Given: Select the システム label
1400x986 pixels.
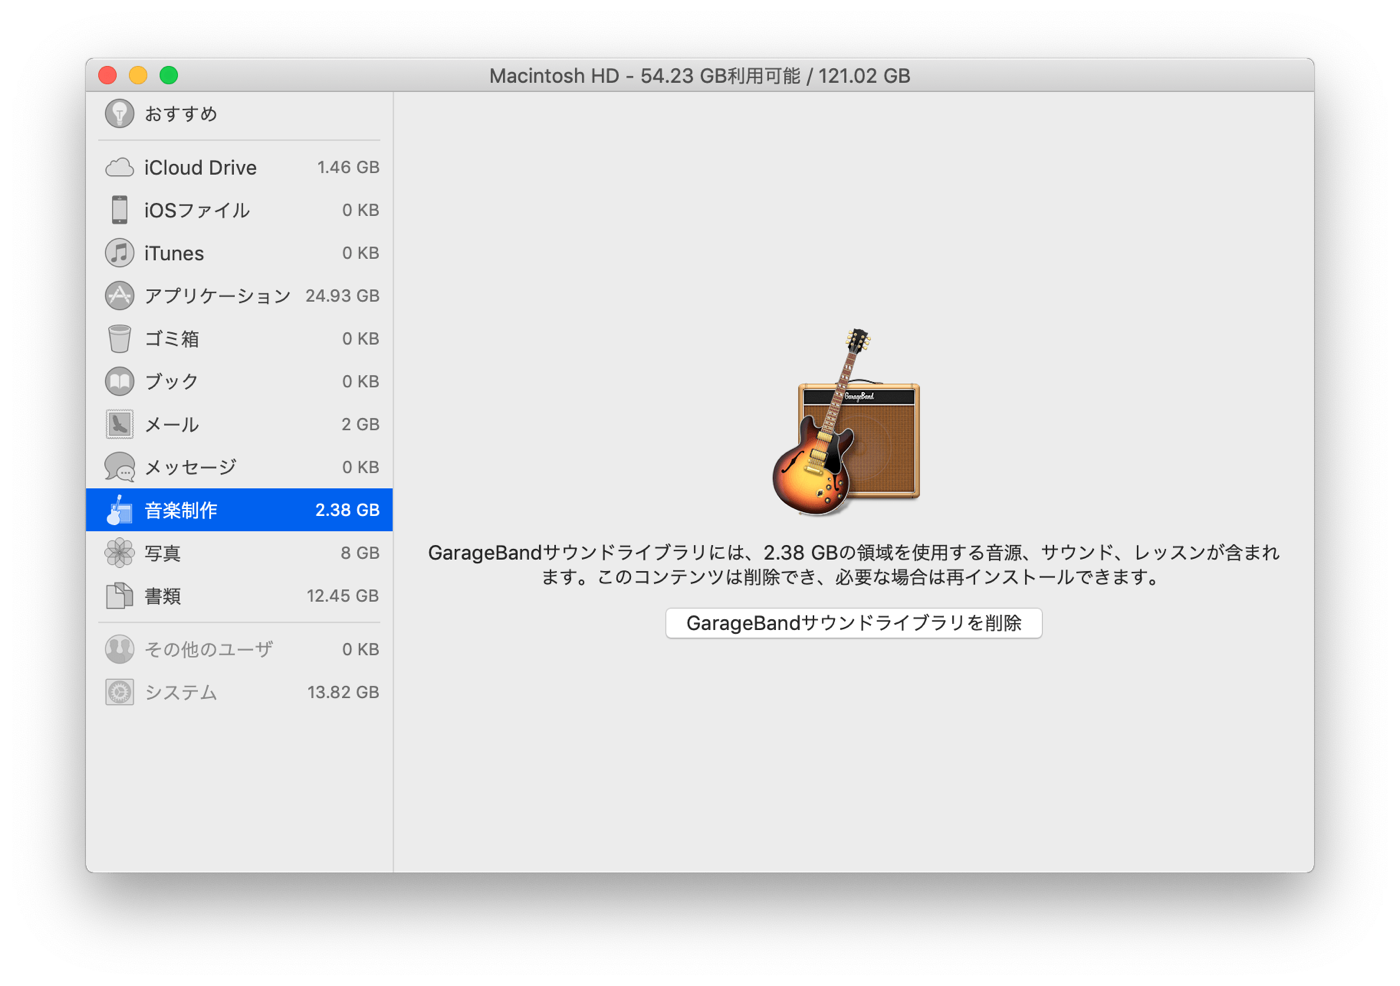Looking at the screenshot, I should coord(181,692).
